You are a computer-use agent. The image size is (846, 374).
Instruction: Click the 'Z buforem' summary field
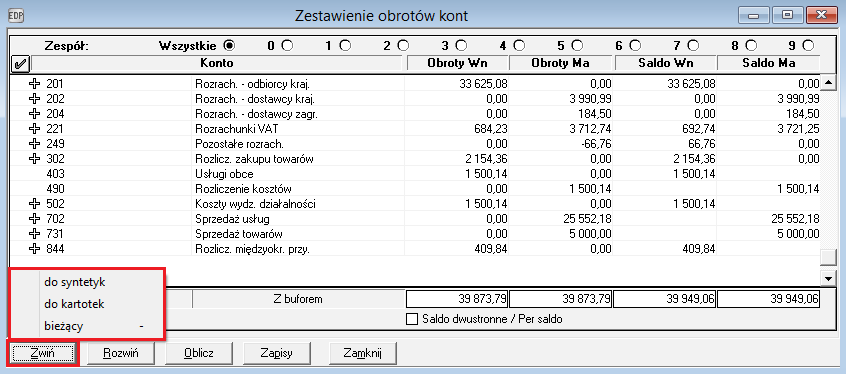(x=298, y=299)
